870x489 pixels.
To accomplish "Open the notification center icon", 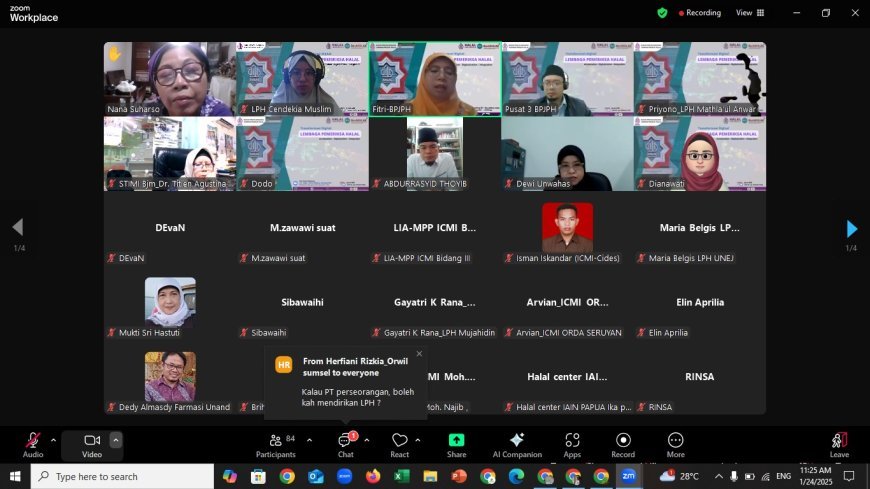I will [849, 476].
